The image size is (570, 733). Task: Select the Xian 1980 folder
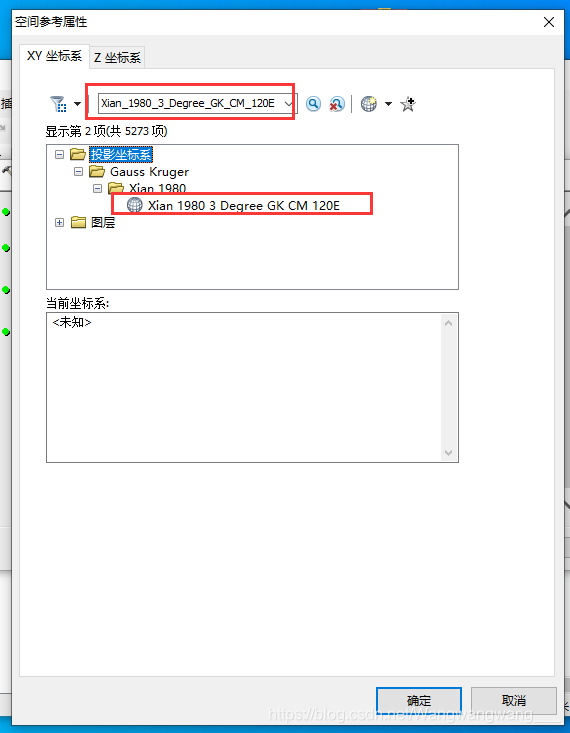[157, 188]
